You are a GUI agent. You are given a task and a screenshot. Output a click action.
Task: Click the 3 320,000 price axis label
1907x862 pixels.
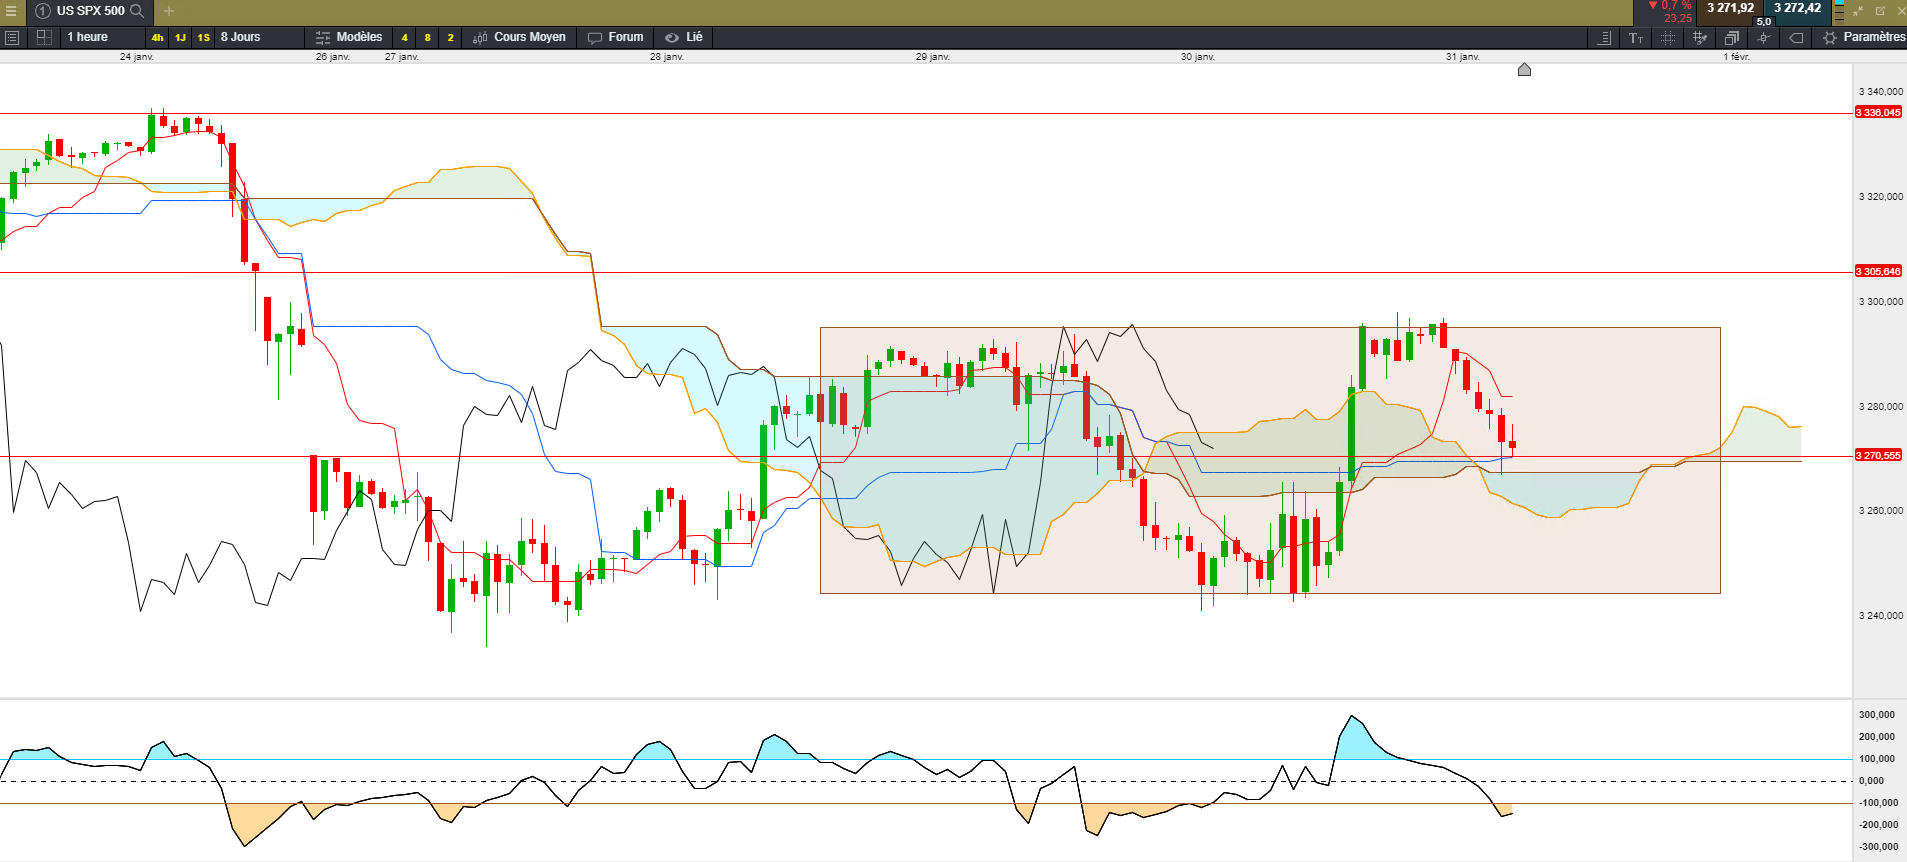click(1881, 197)
